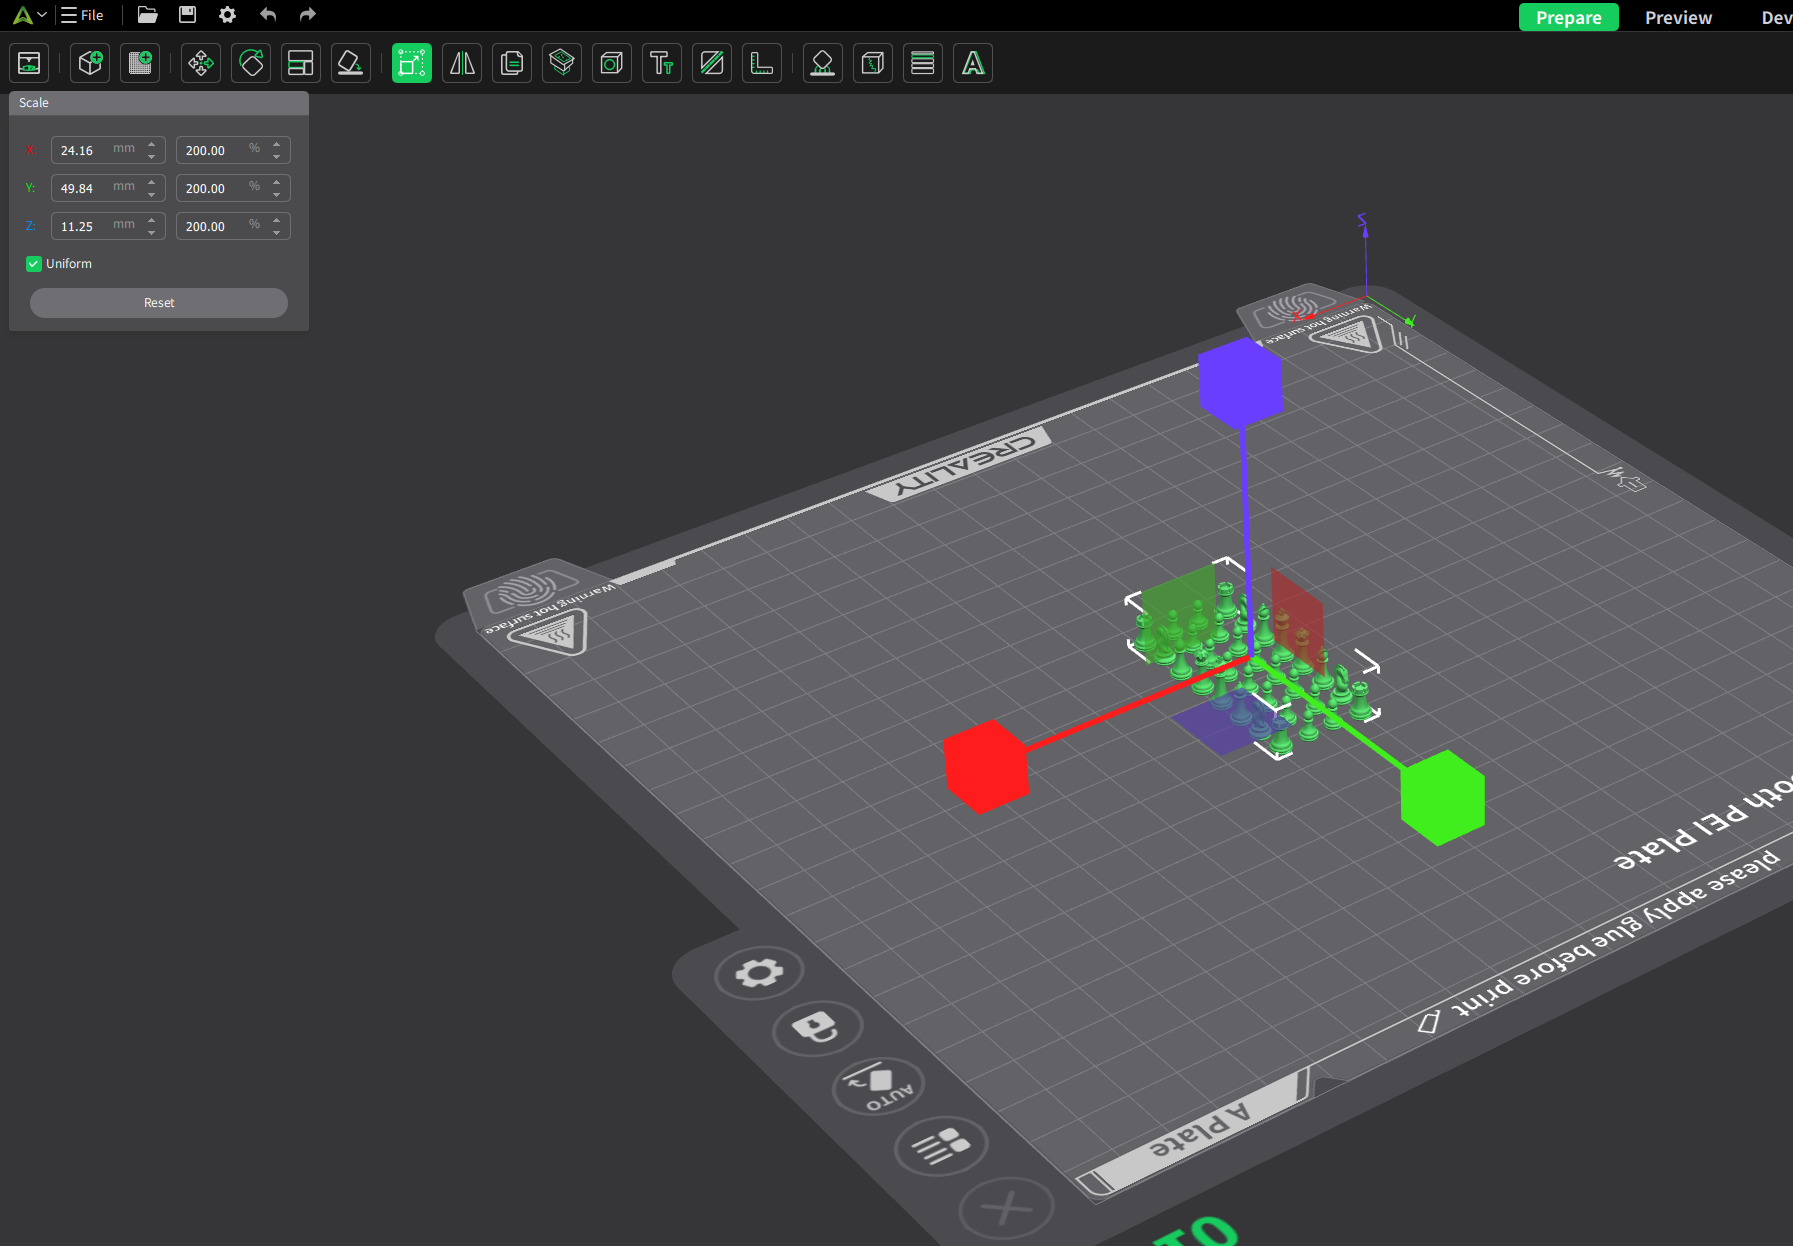Screen dimensions: 1793x1246
Task: Select the Rotate tool
Action: point(251,64)
